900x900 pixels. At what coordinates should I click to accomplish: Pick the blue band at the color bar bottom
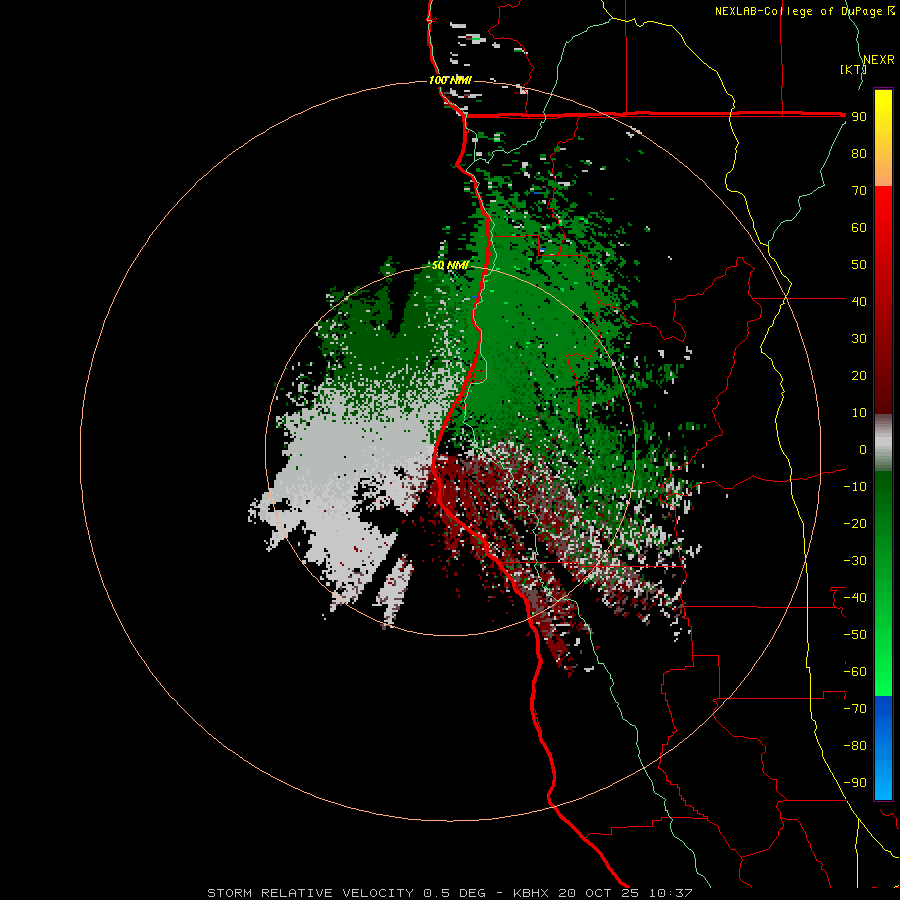click(x=883, y=748)
